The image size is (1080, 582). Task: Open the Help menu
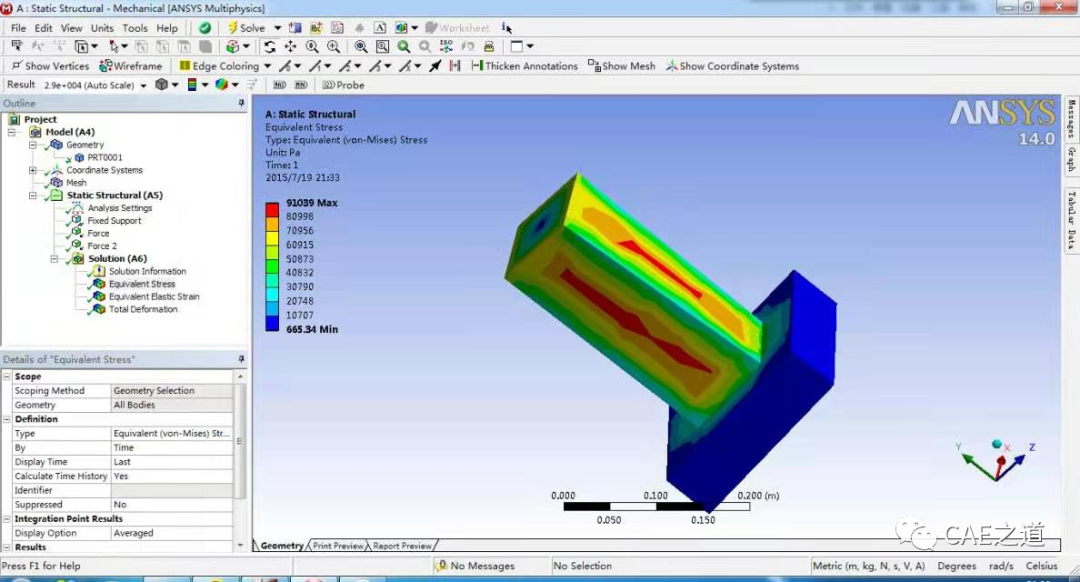[x=167, y=28]
